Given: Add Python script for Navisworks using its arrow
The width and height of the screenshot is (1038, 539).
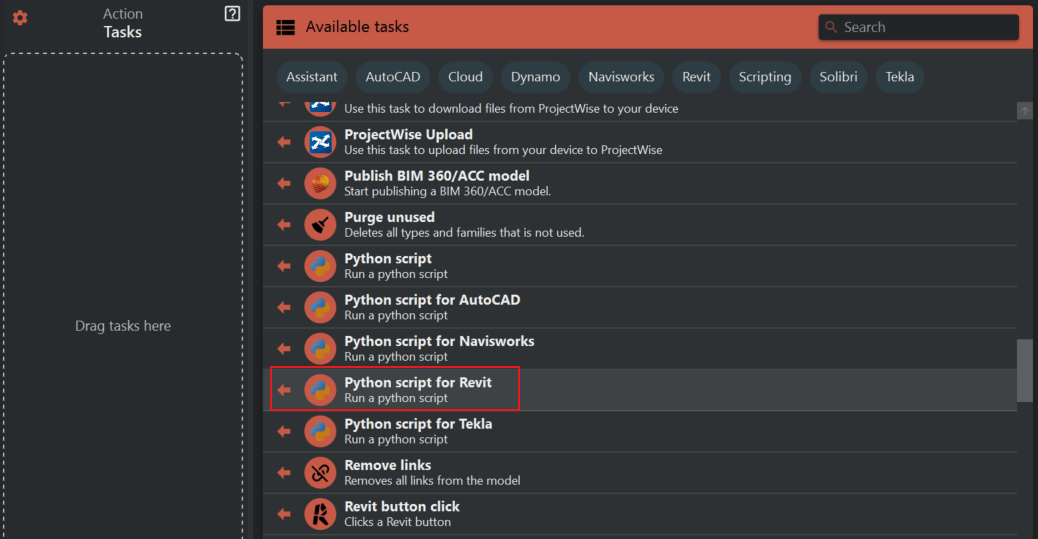Looking at the screenshot, I should click(284, 349).
